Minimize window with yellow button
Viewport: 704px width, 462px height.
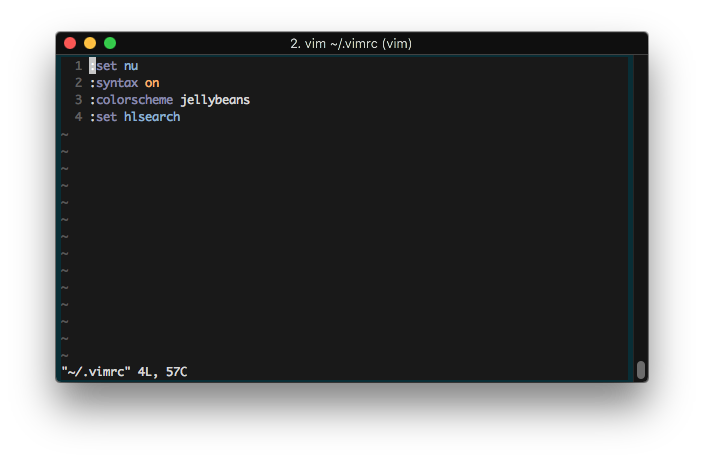tap(90, 43)
